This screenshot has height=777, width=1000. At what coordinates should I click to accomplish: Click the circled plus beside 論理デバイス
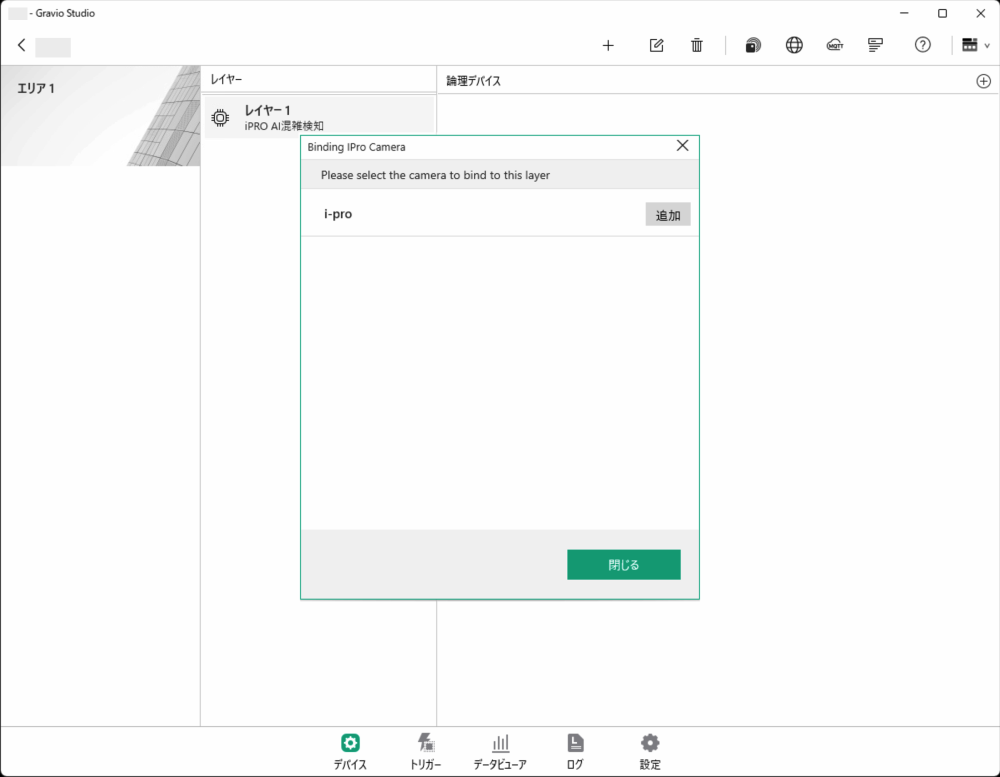983,81
